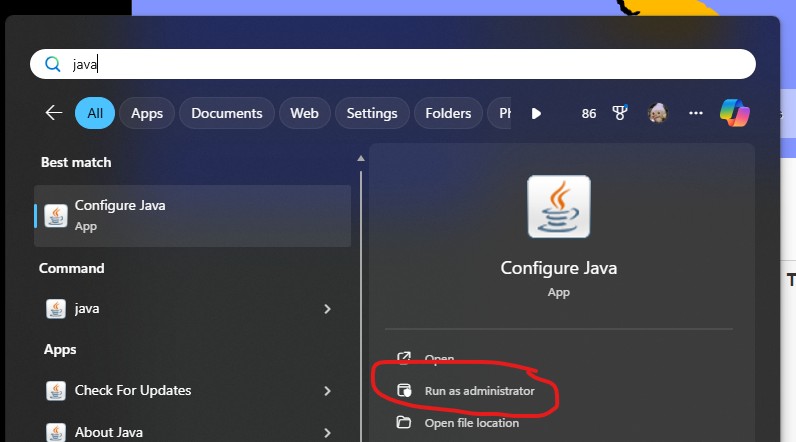Click the Java icon beside java command

tap(56, 309)
